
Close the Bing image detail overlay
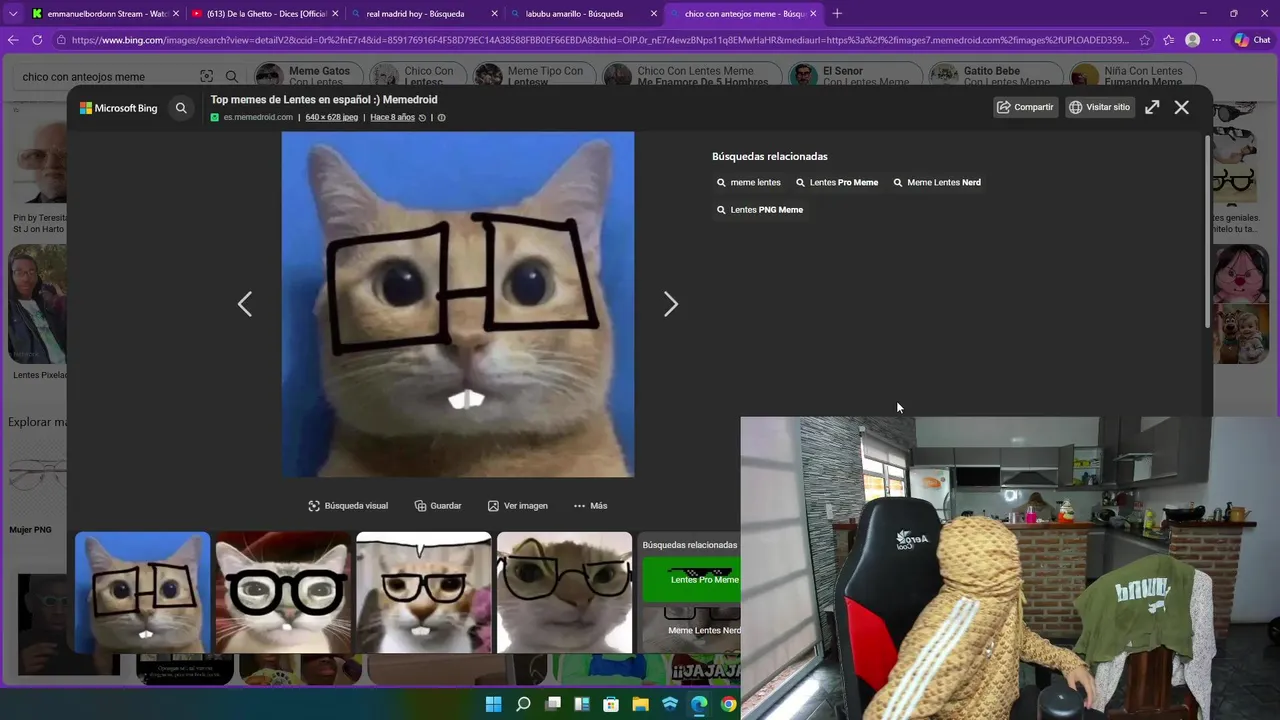coord(1182,107)
